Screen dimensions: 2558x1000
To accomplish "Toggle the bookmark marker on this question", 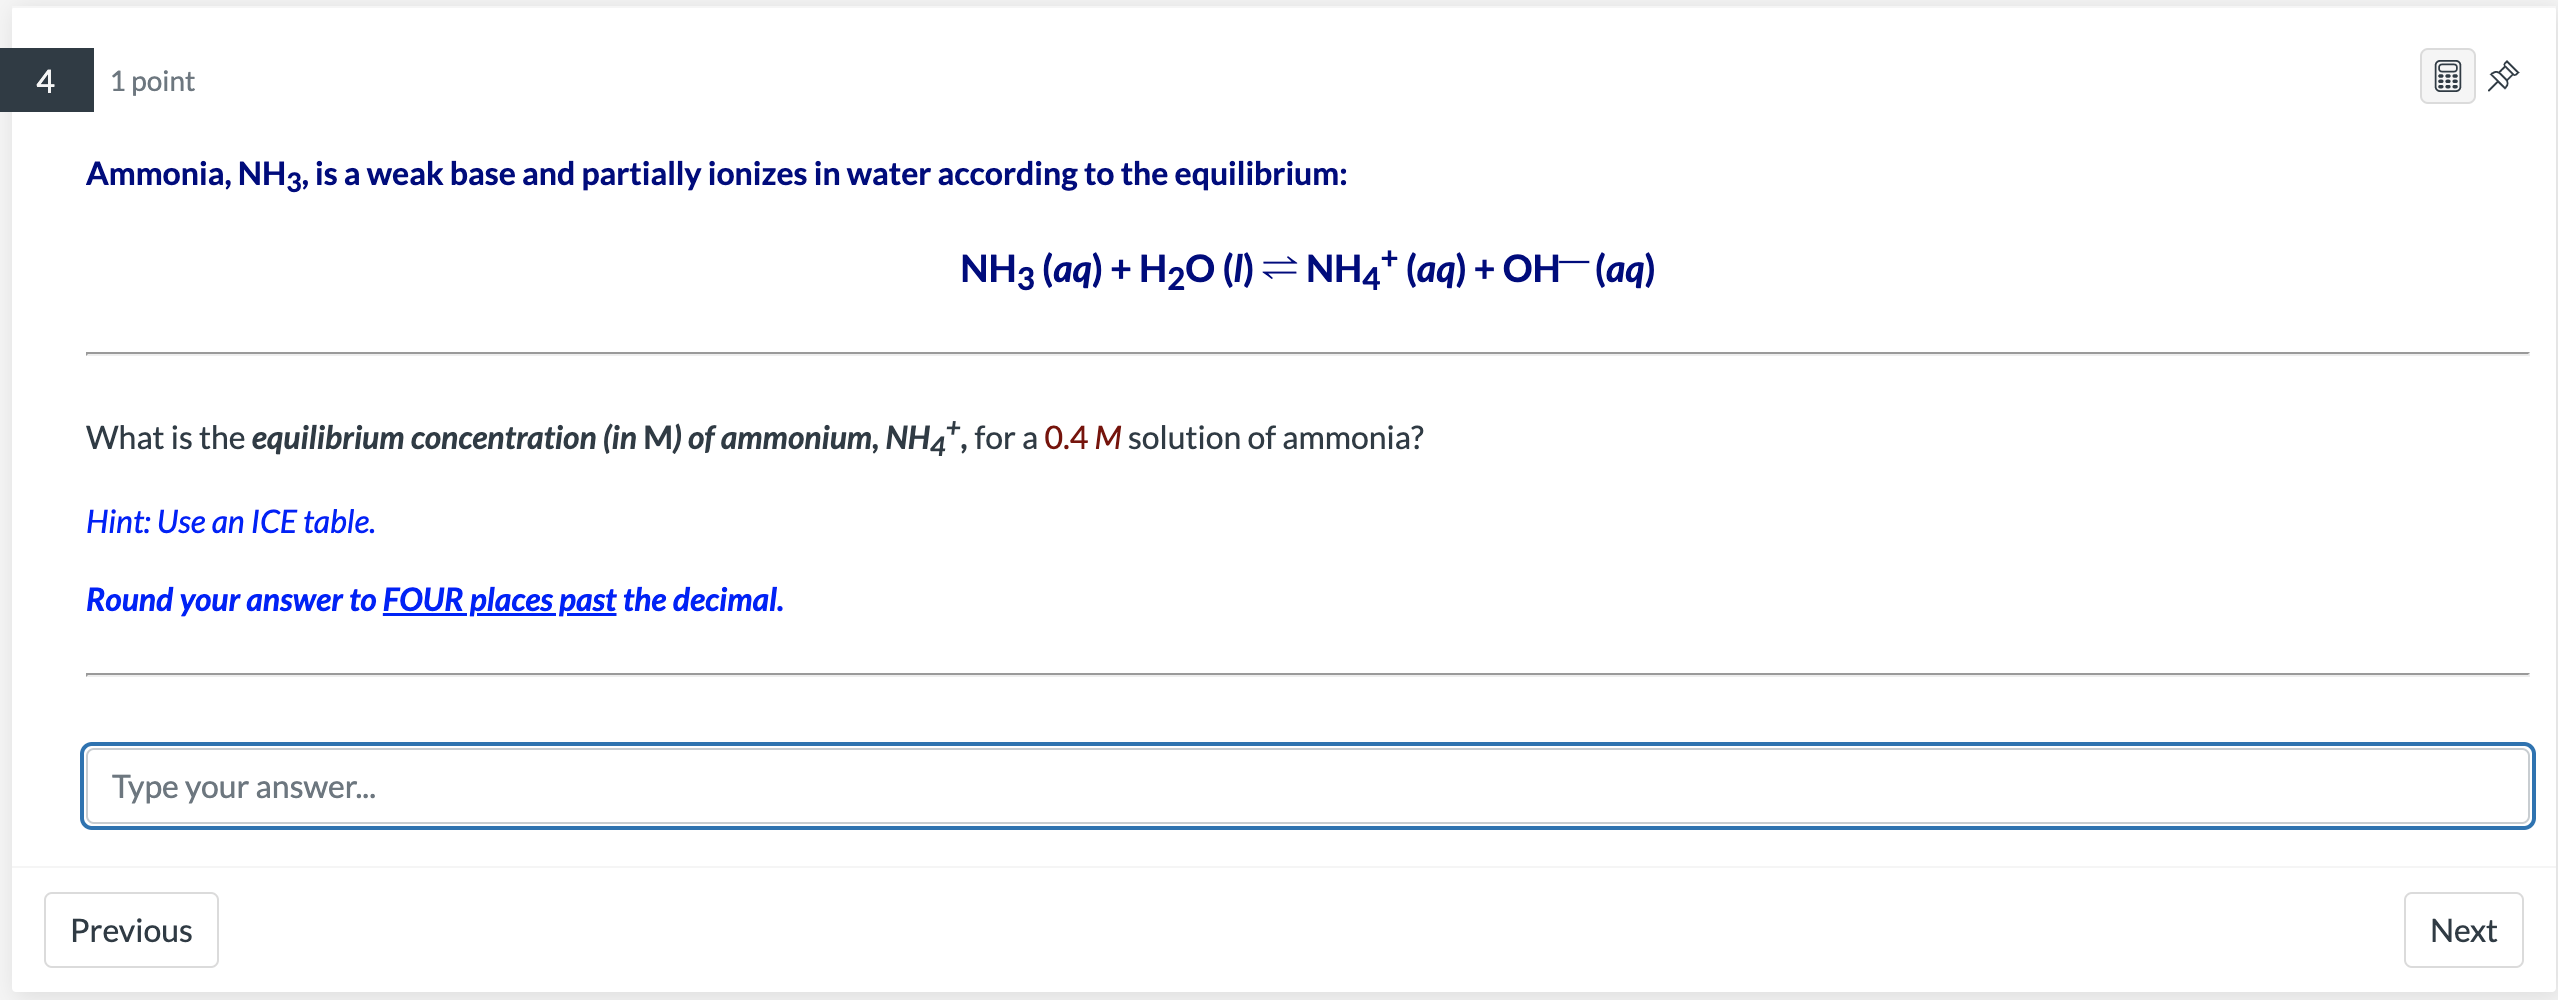I will (2503, 77).
